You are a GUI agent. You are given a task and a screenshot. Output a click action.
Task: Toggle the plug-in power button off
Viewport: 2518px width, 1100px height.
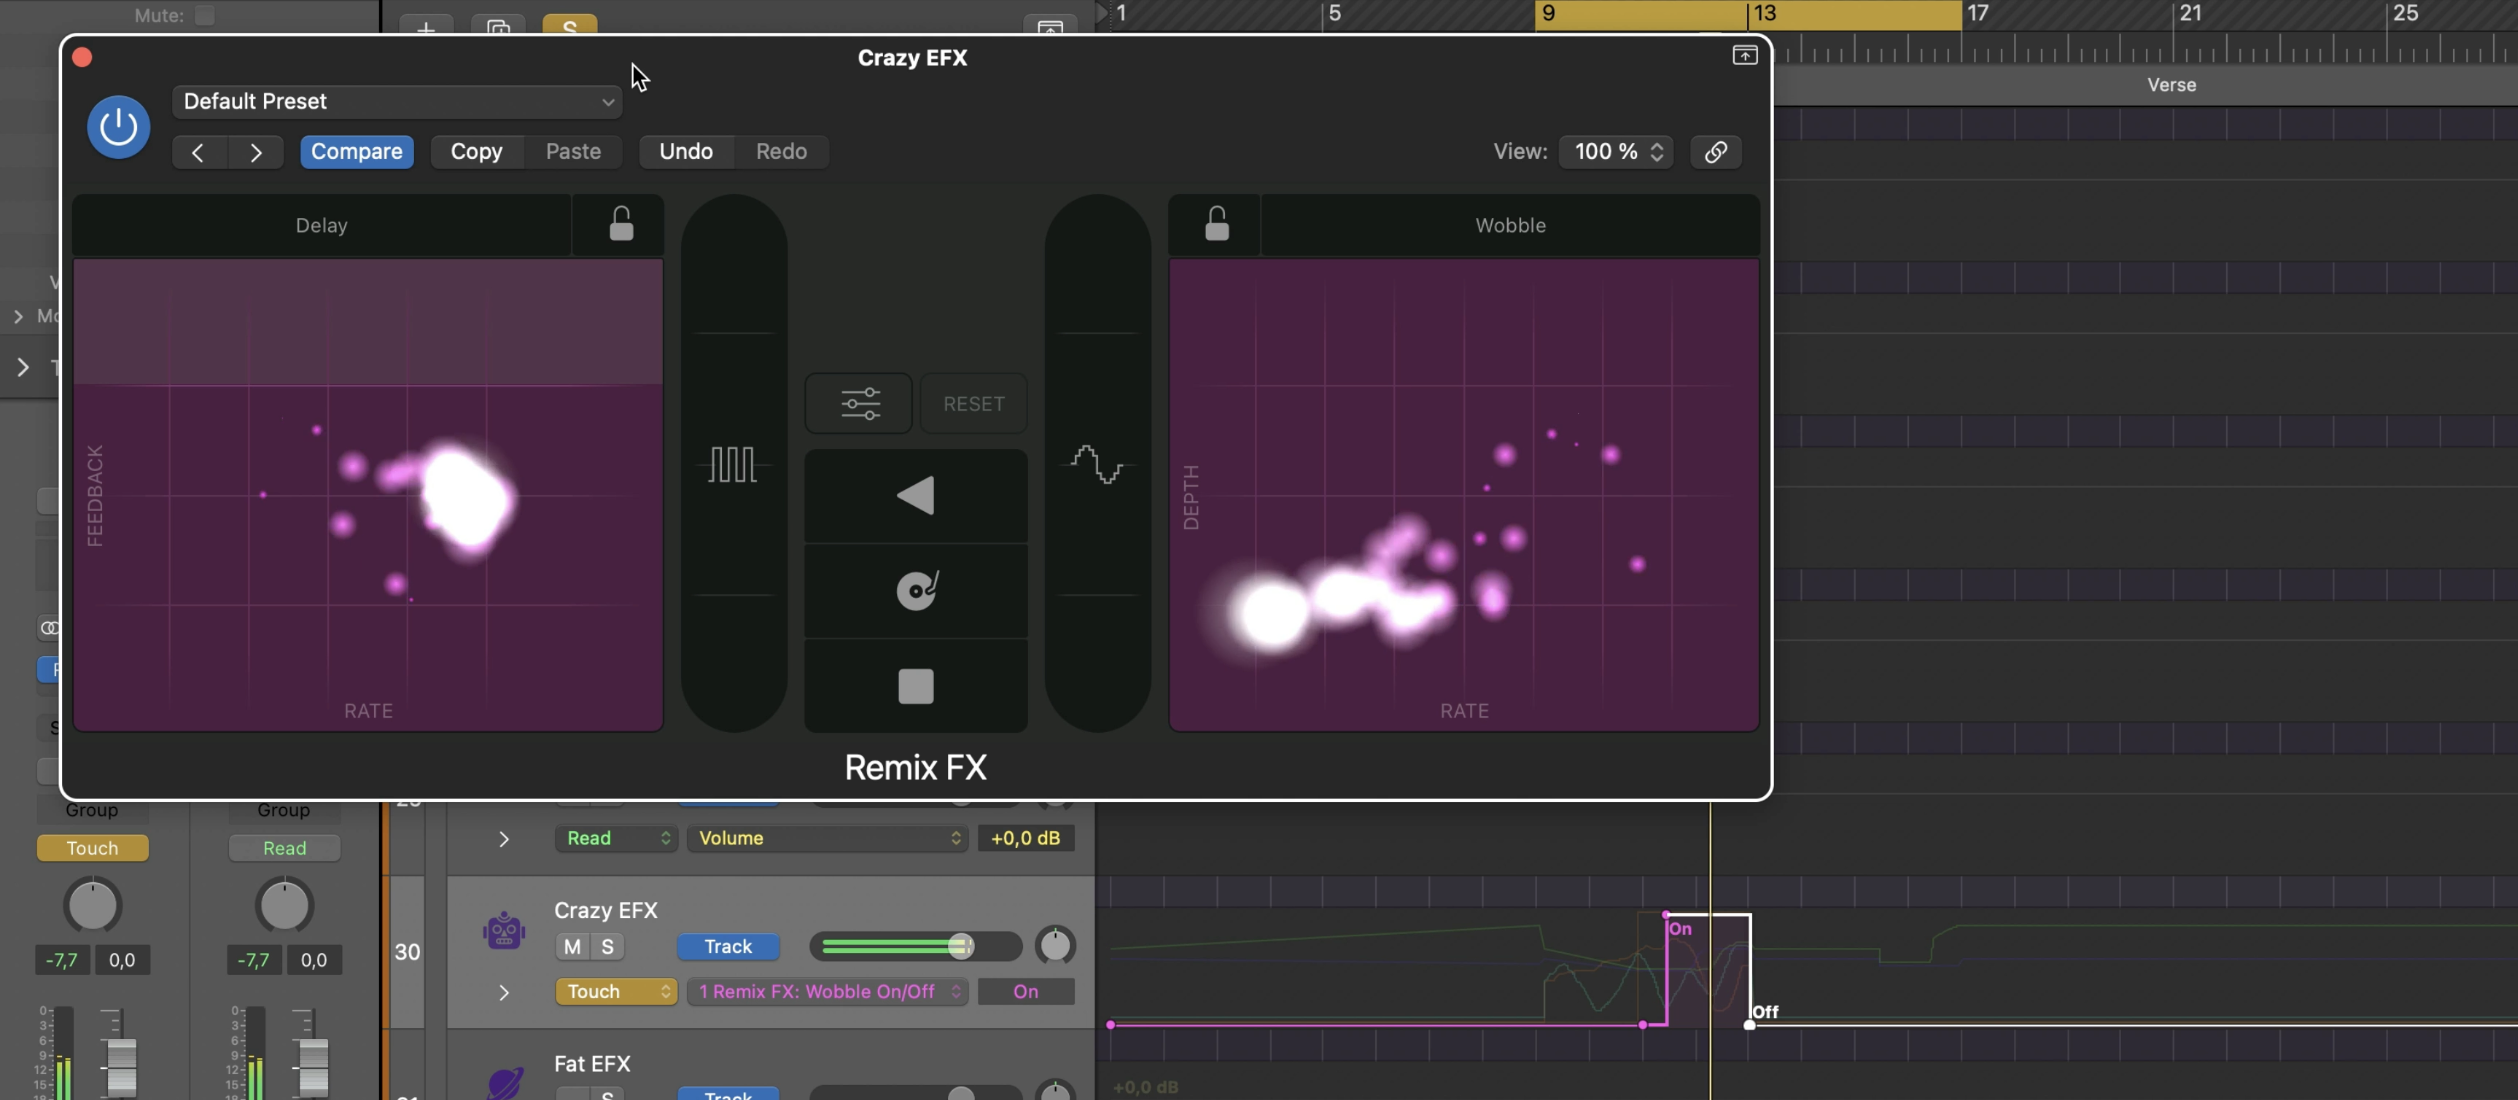[x=118, y=127]
